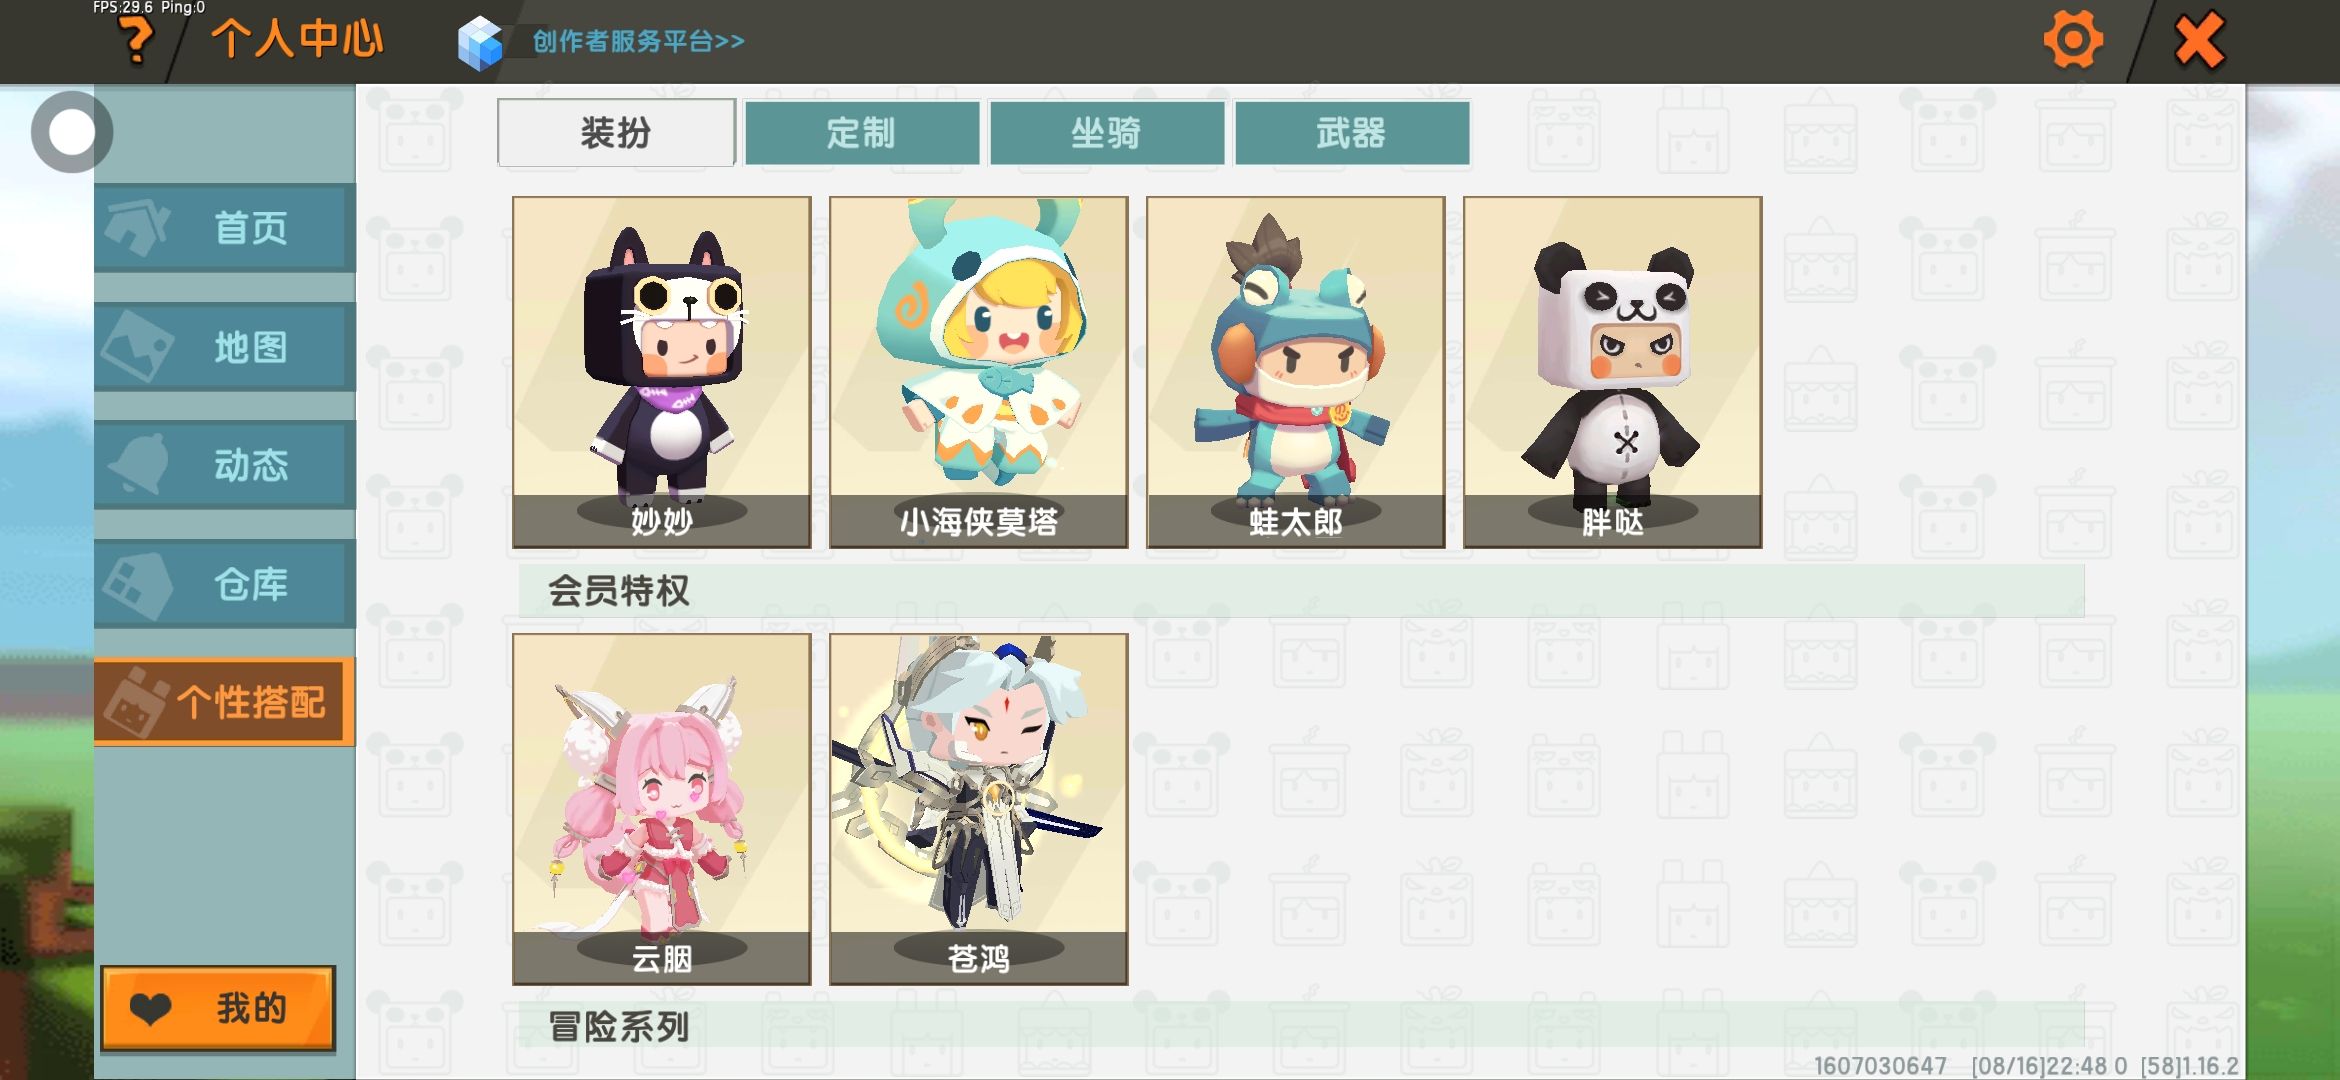The image size is (2340, 1080).
Task: Tap the gray circular floating record button
Action: (x=71, y=132)
